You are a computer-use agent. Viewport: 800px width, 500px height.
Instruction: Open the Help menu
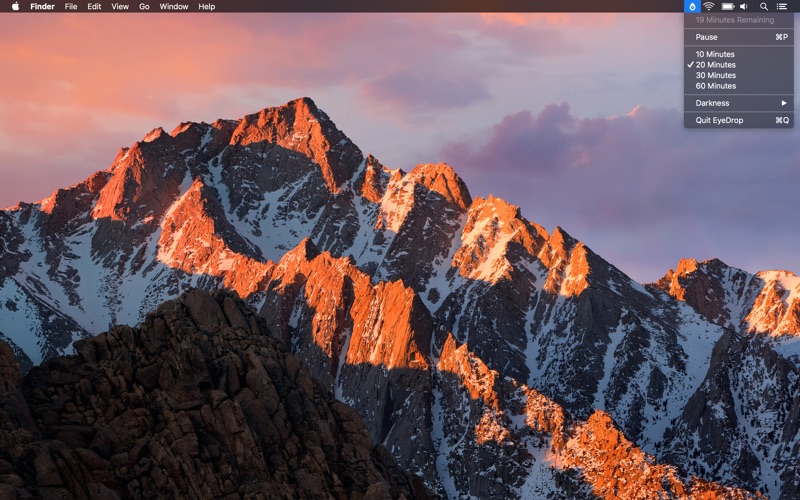[x=207, y=6]
